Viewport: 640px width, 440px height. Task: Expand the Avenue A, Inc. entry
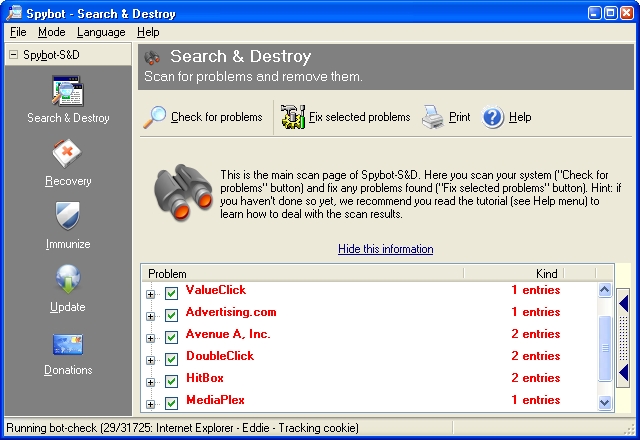[x=151, y=337]
